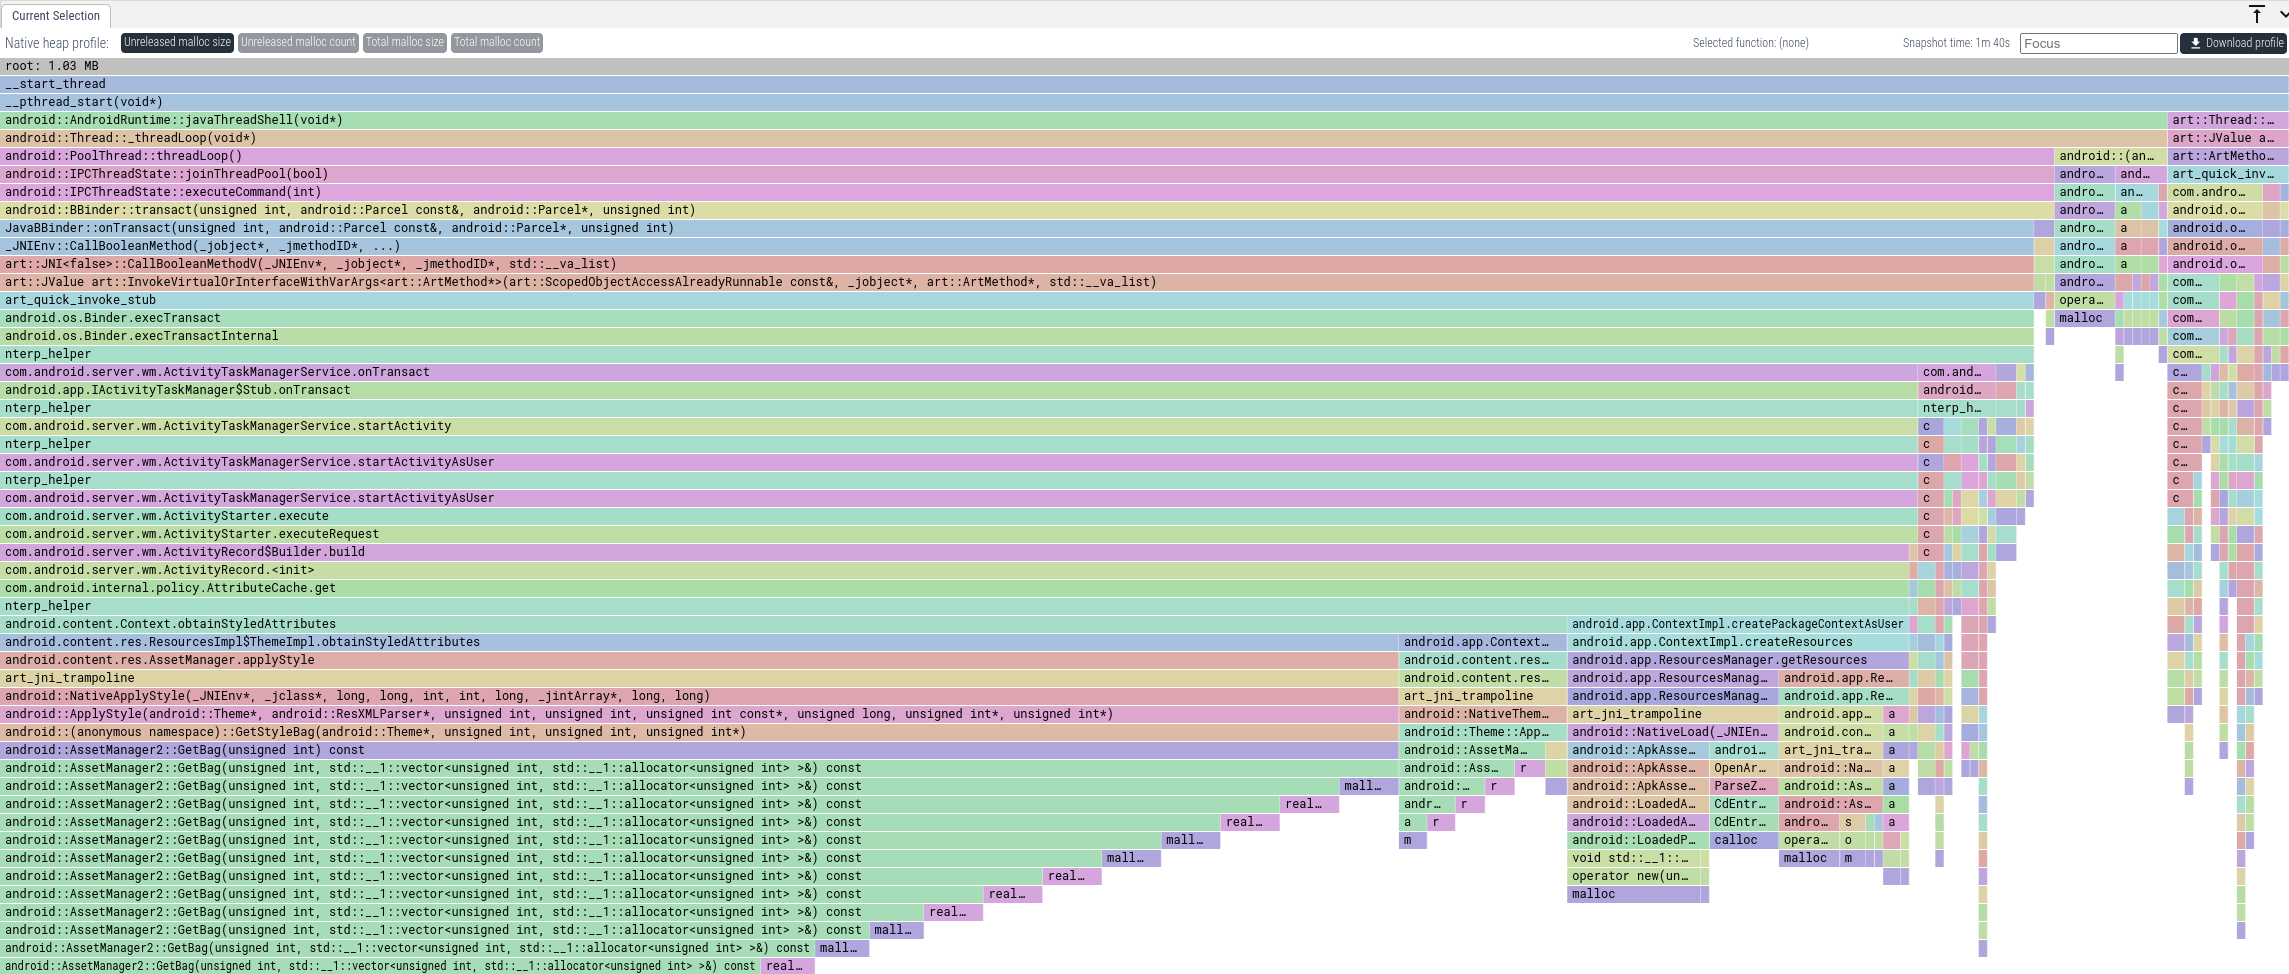Screen dimensions: 2289x974
Task: Click the collapse panel arrow icon top-right
Action: [x=2257, y=15]
